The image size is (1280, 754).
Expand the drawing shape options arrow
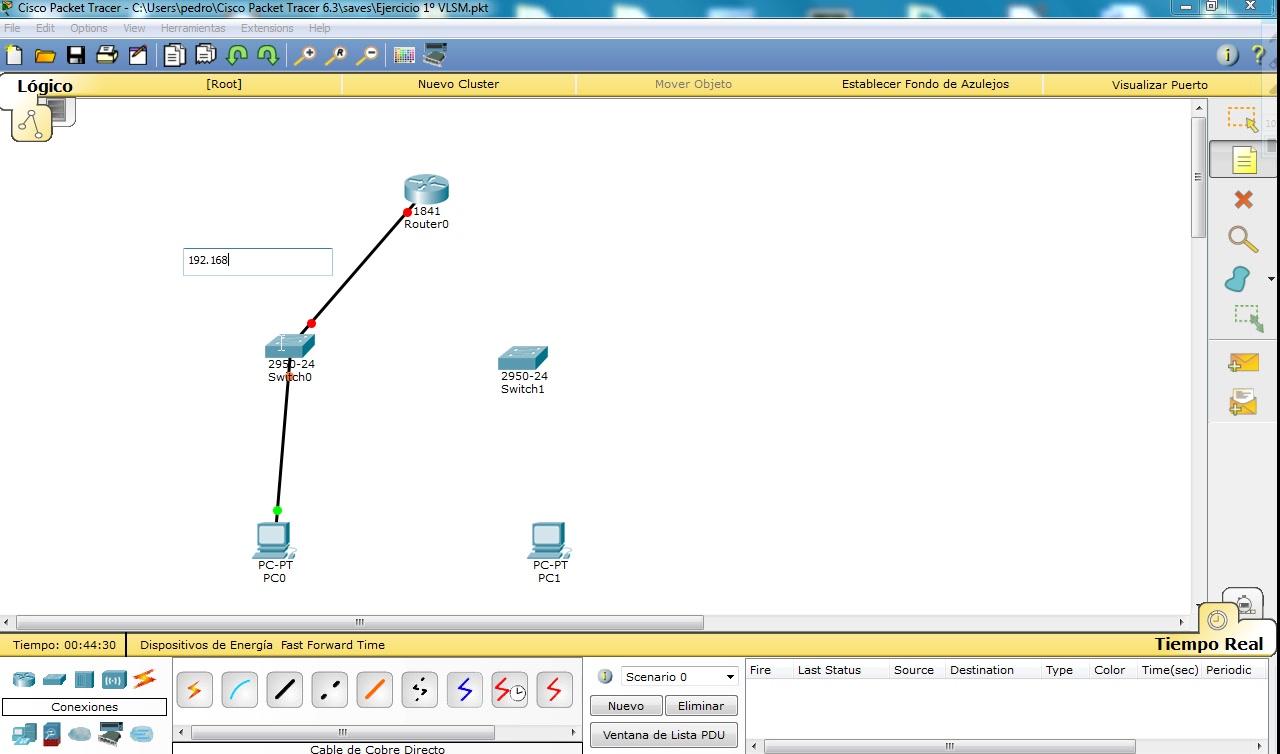(x=1271, y=280)
